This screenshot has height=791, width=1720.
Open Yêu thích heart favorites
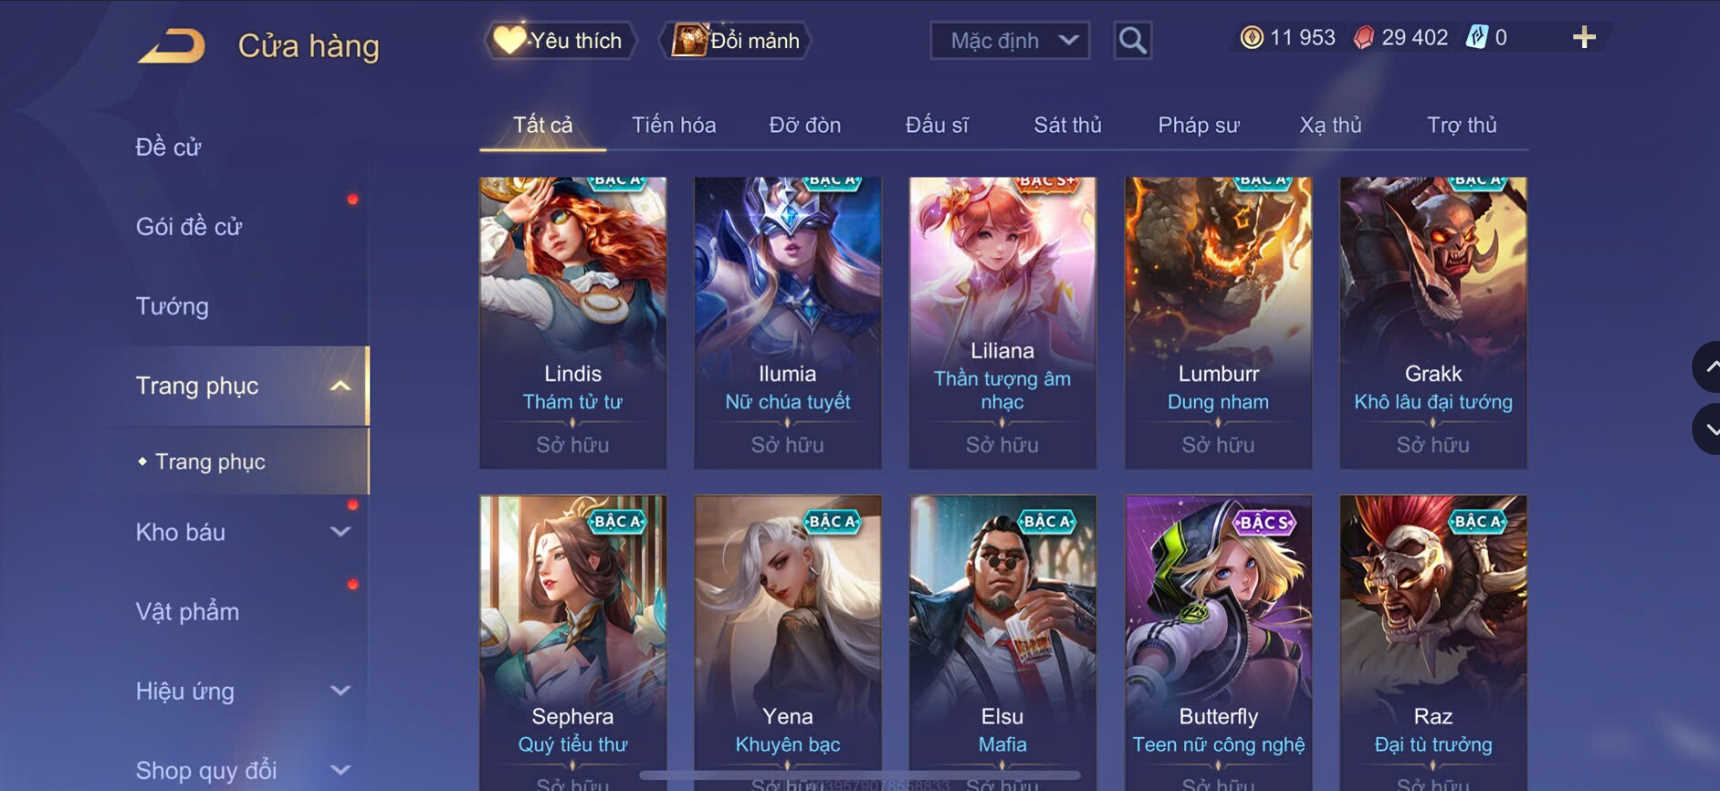click(560, 41)
